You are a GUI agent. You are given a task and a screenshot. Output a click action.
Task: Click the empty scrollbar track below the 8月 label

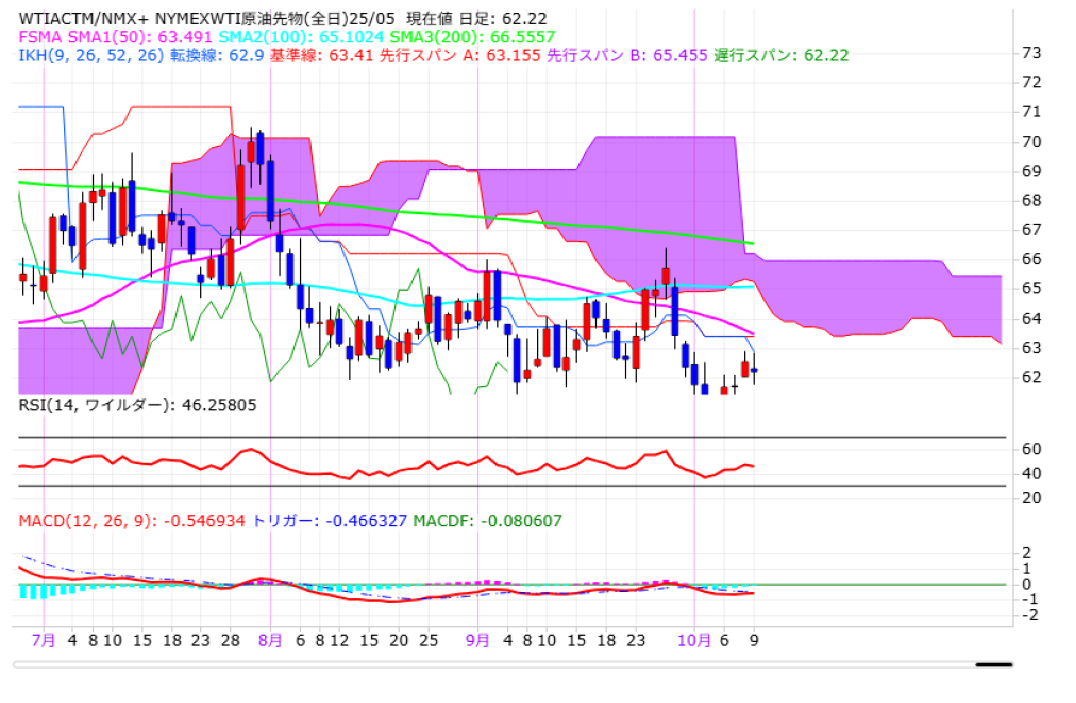(270, 663)
